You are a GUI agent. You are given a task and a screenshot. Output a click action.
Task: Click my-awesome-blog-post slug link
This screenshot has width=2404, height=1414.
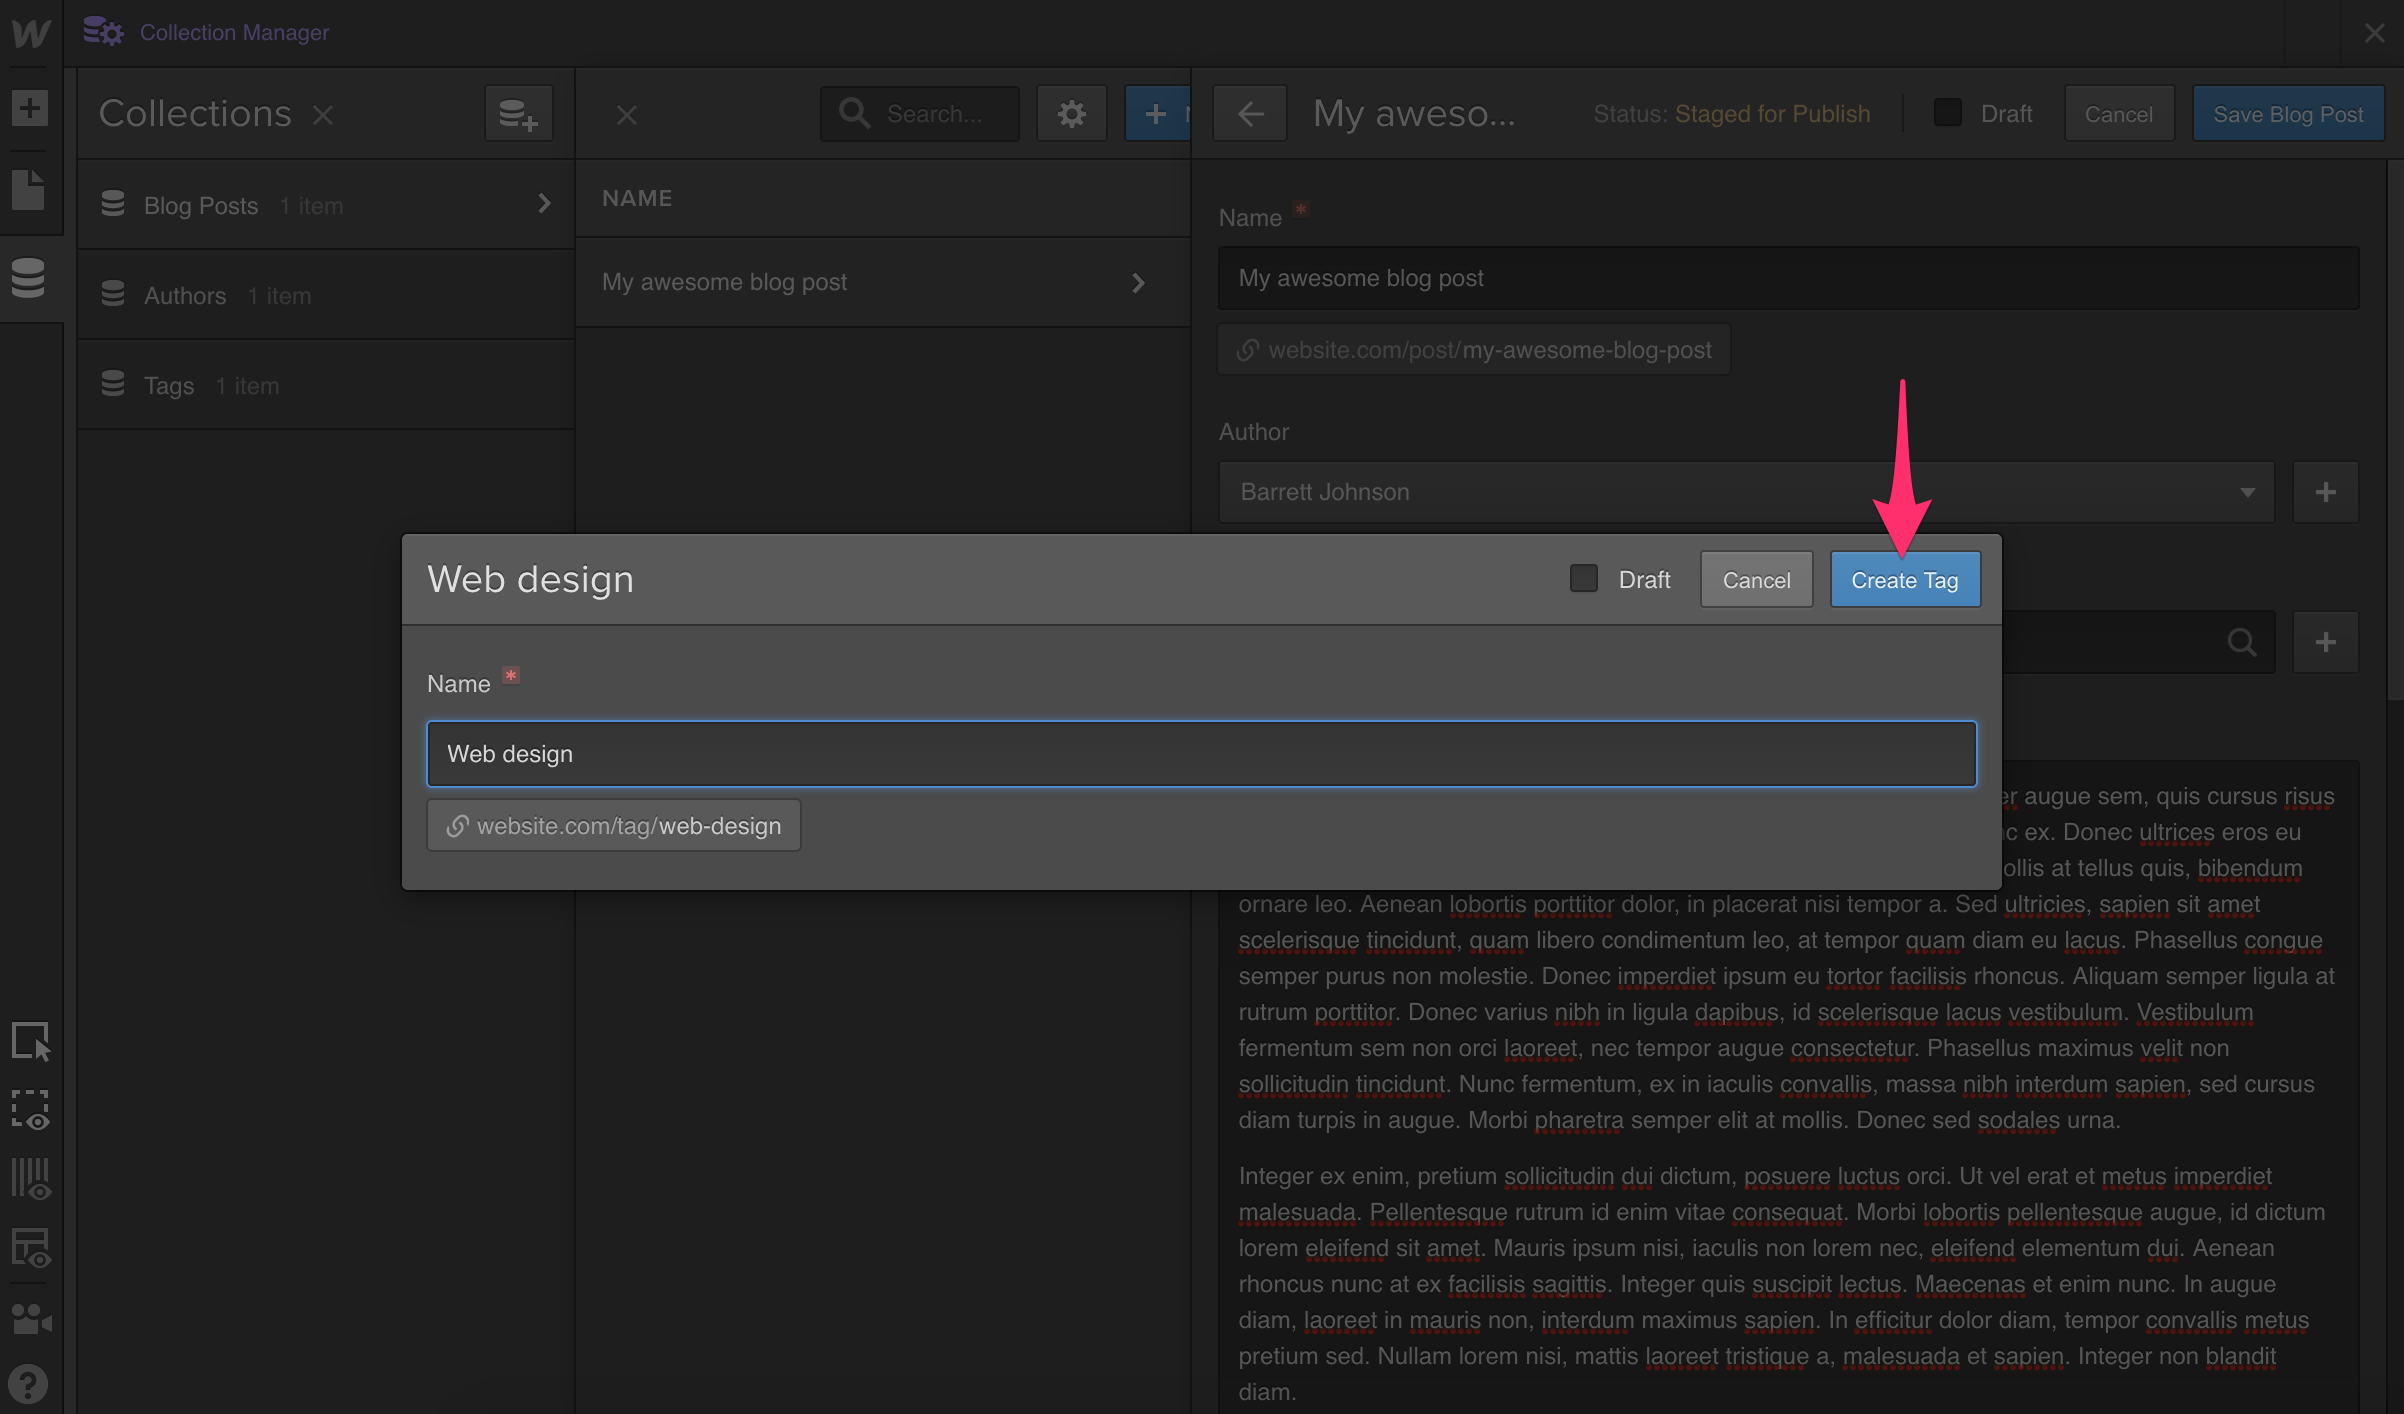pyautogui.click(x=1474, y=350)
